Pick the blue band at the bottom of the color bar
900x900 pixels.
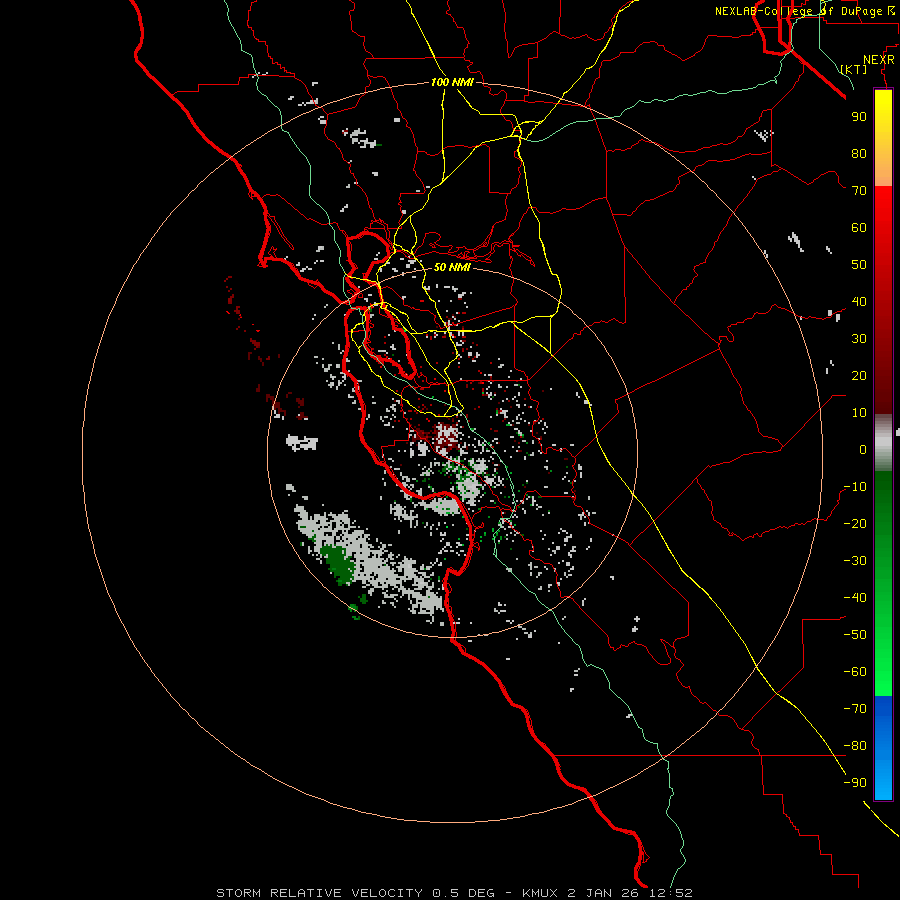[x=883, y=748]
